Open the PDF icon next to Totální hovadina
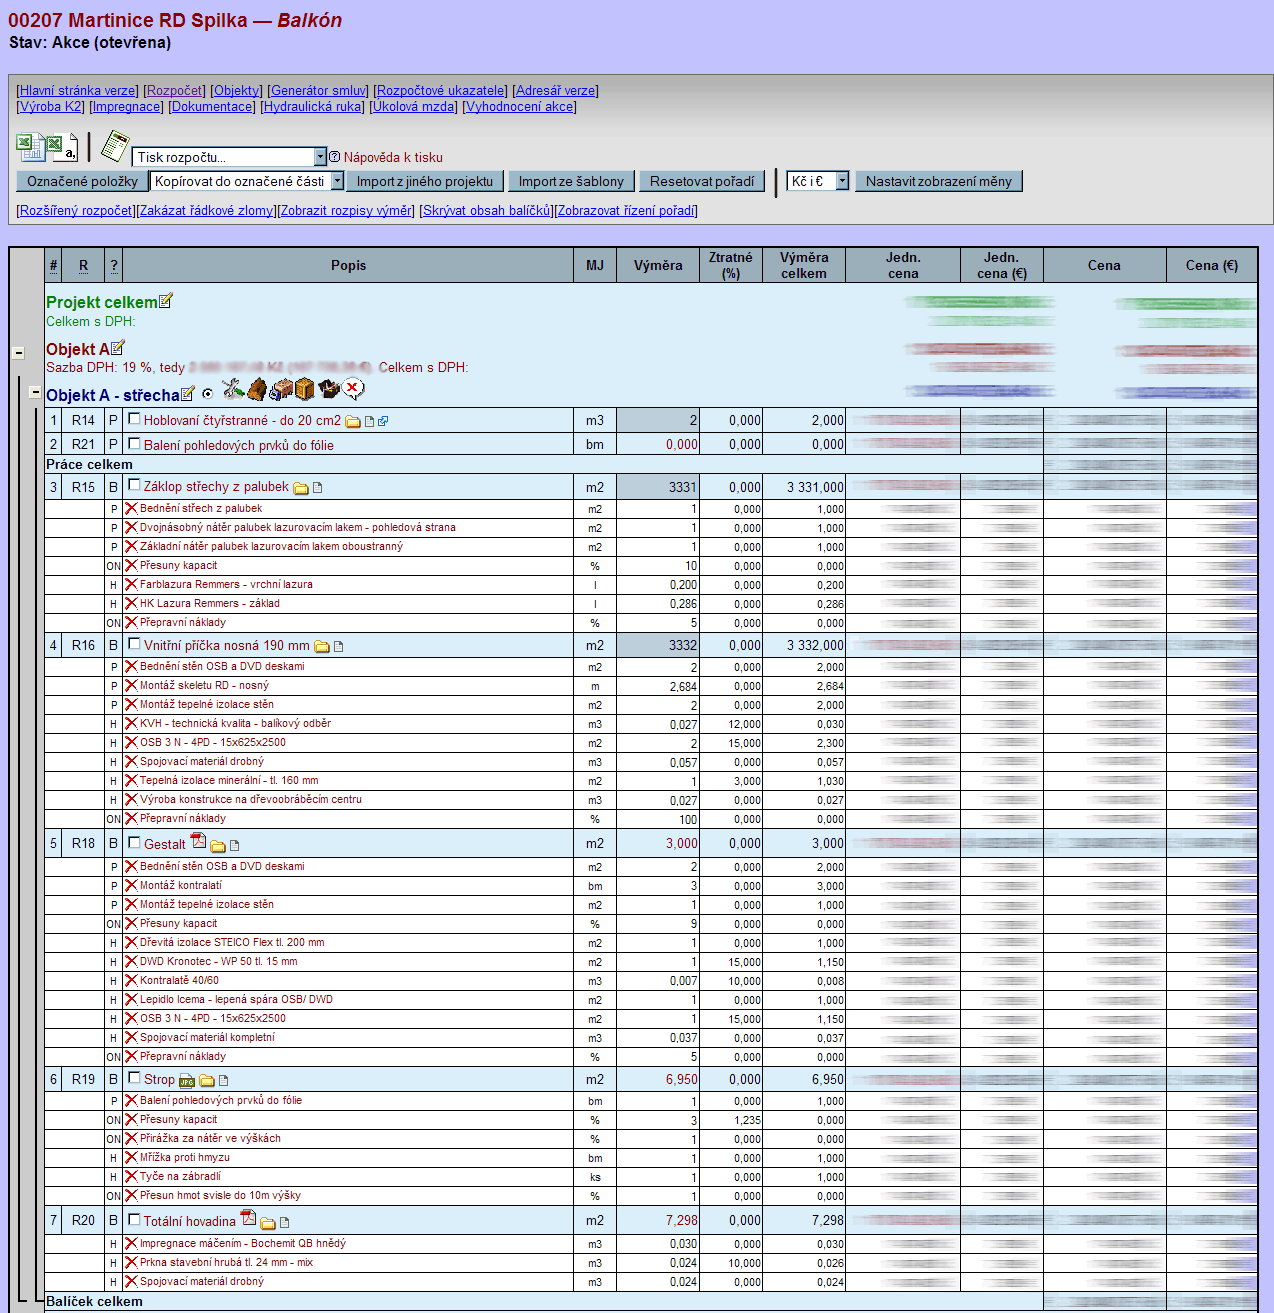 tap(248, 1217)
